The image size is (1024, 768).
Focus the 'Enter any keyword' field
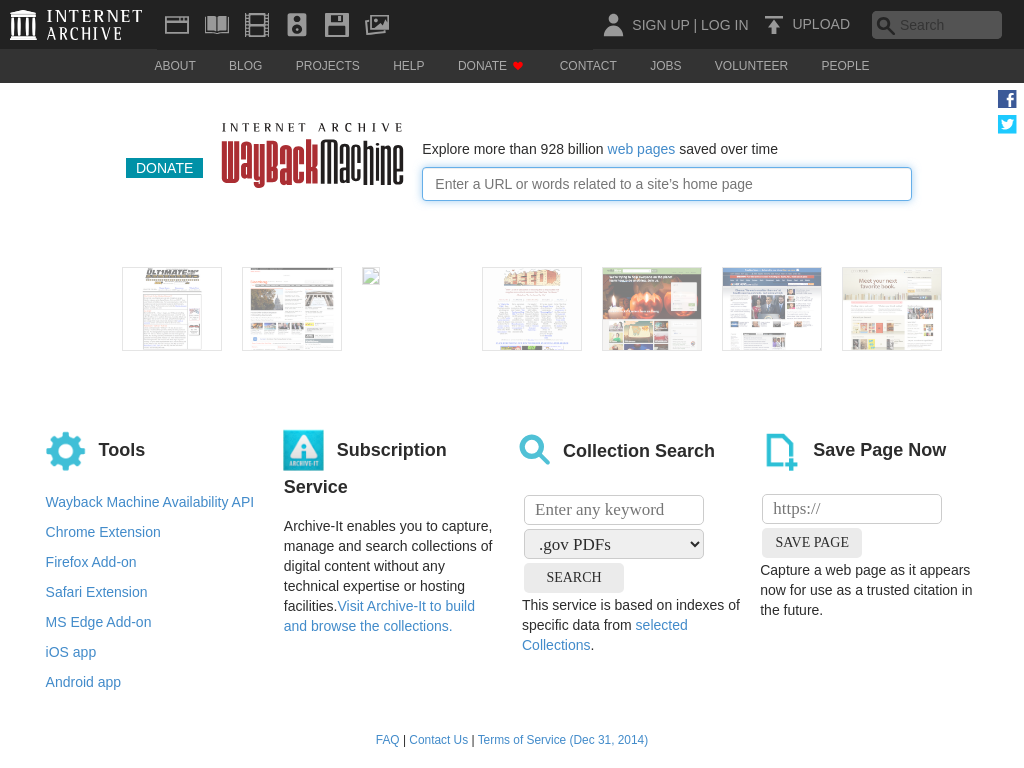pos(614,510)
